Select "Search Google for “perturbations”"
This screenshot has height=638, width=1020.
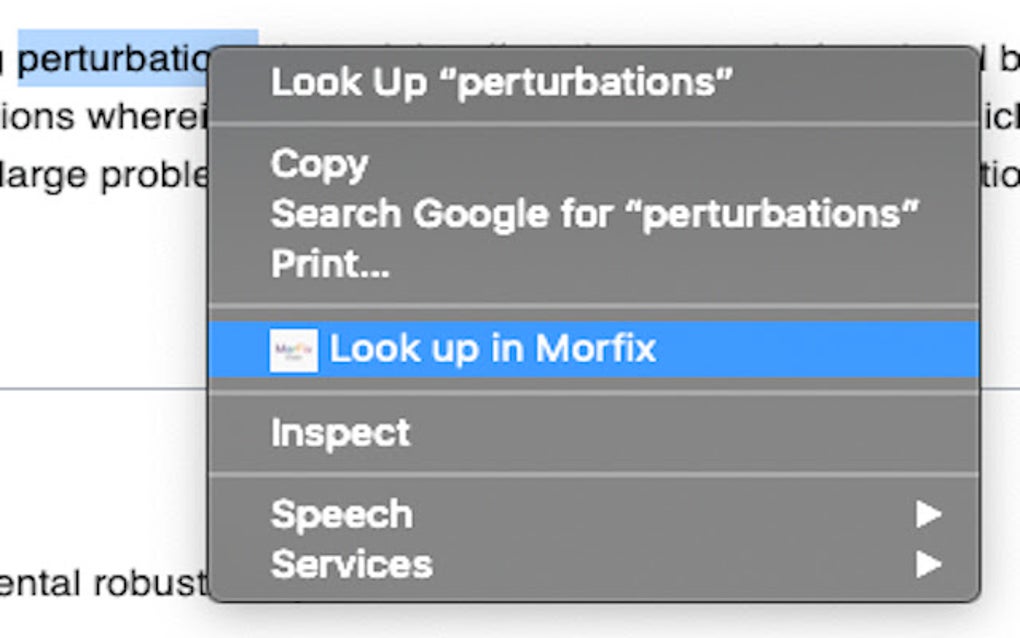(x=596, y=213)
